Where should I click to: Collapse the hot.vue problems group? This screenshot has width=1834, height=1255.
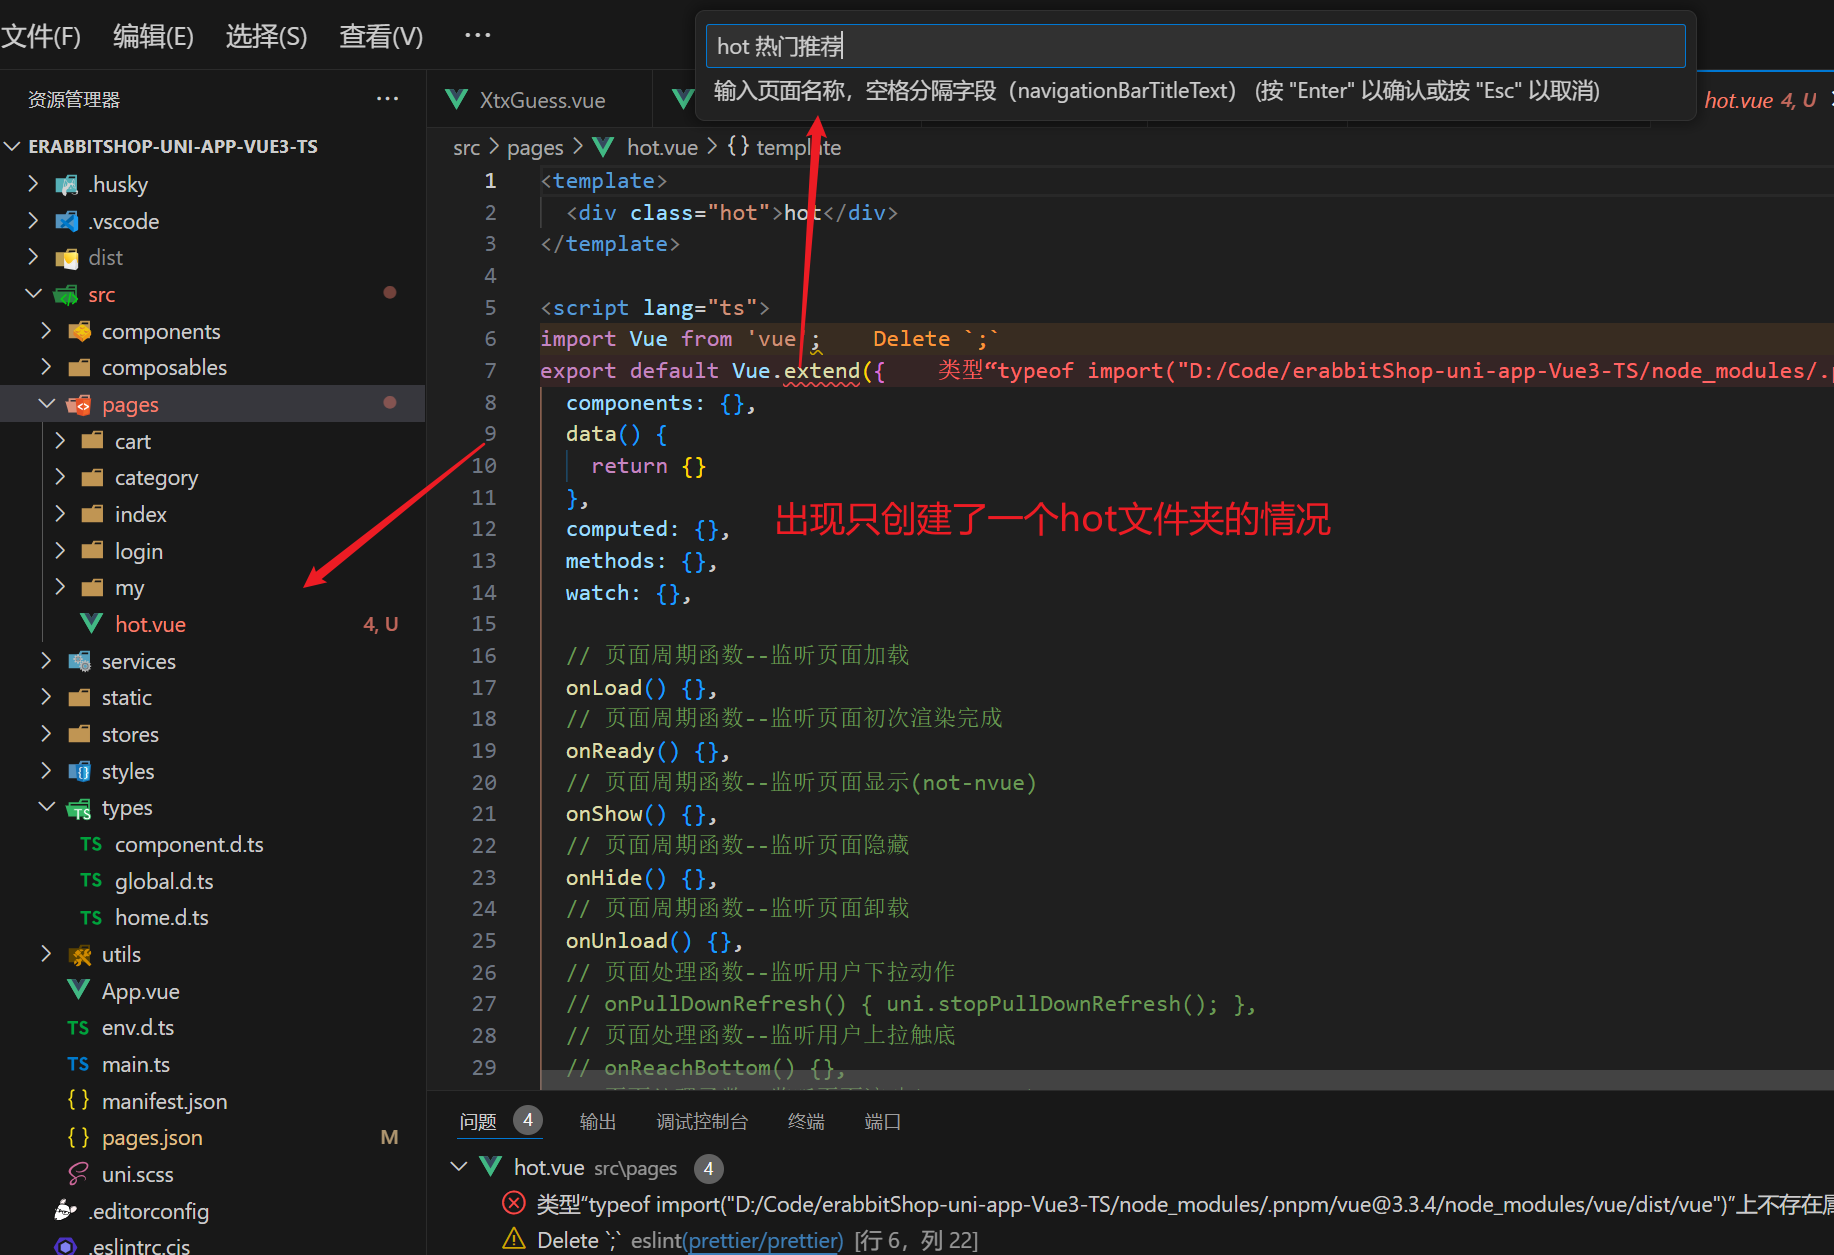tap(459, 1167)
